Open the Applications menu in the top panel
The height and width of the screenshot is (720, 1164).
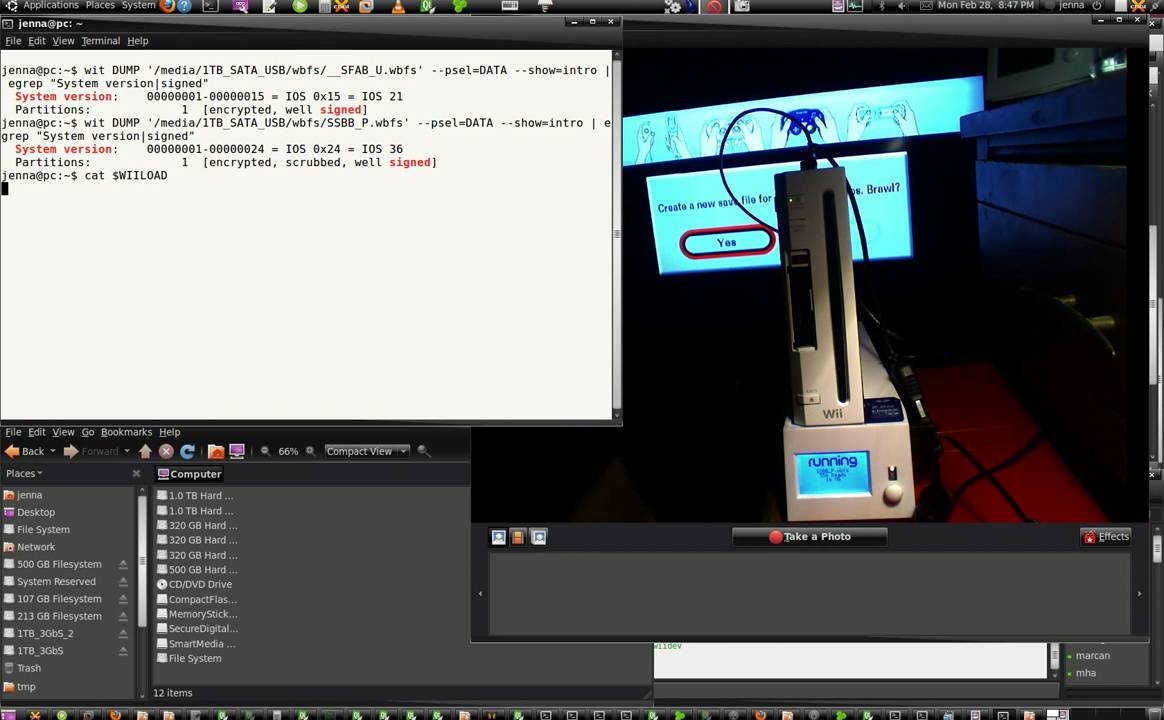point(50,5)
